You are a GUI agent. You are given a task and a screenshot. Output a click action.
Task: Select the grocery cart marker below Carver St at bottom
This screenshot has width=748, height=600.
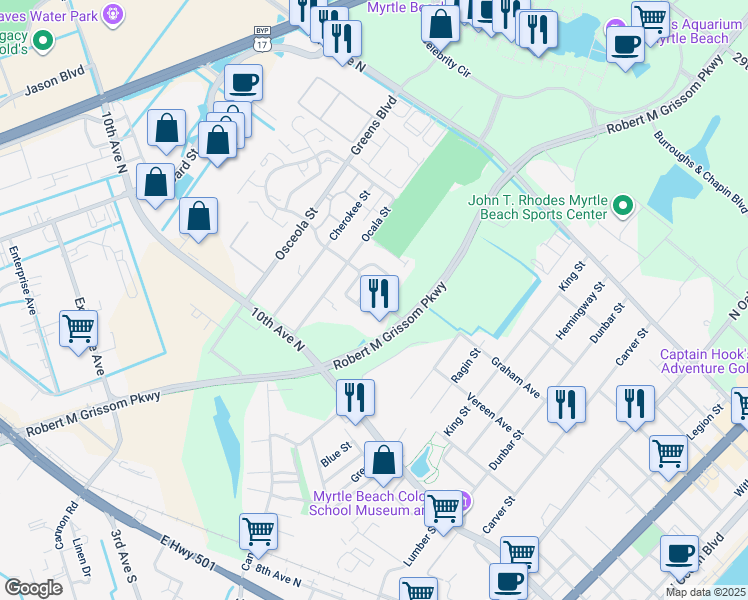point(519,554)
